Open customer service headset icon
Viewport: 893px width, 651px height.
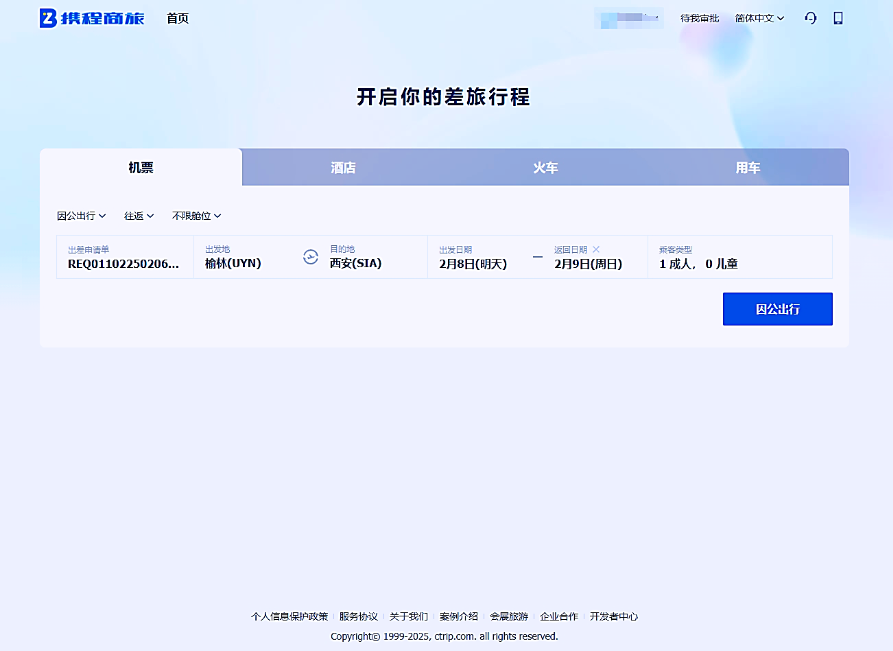click(x=810, y=18)
